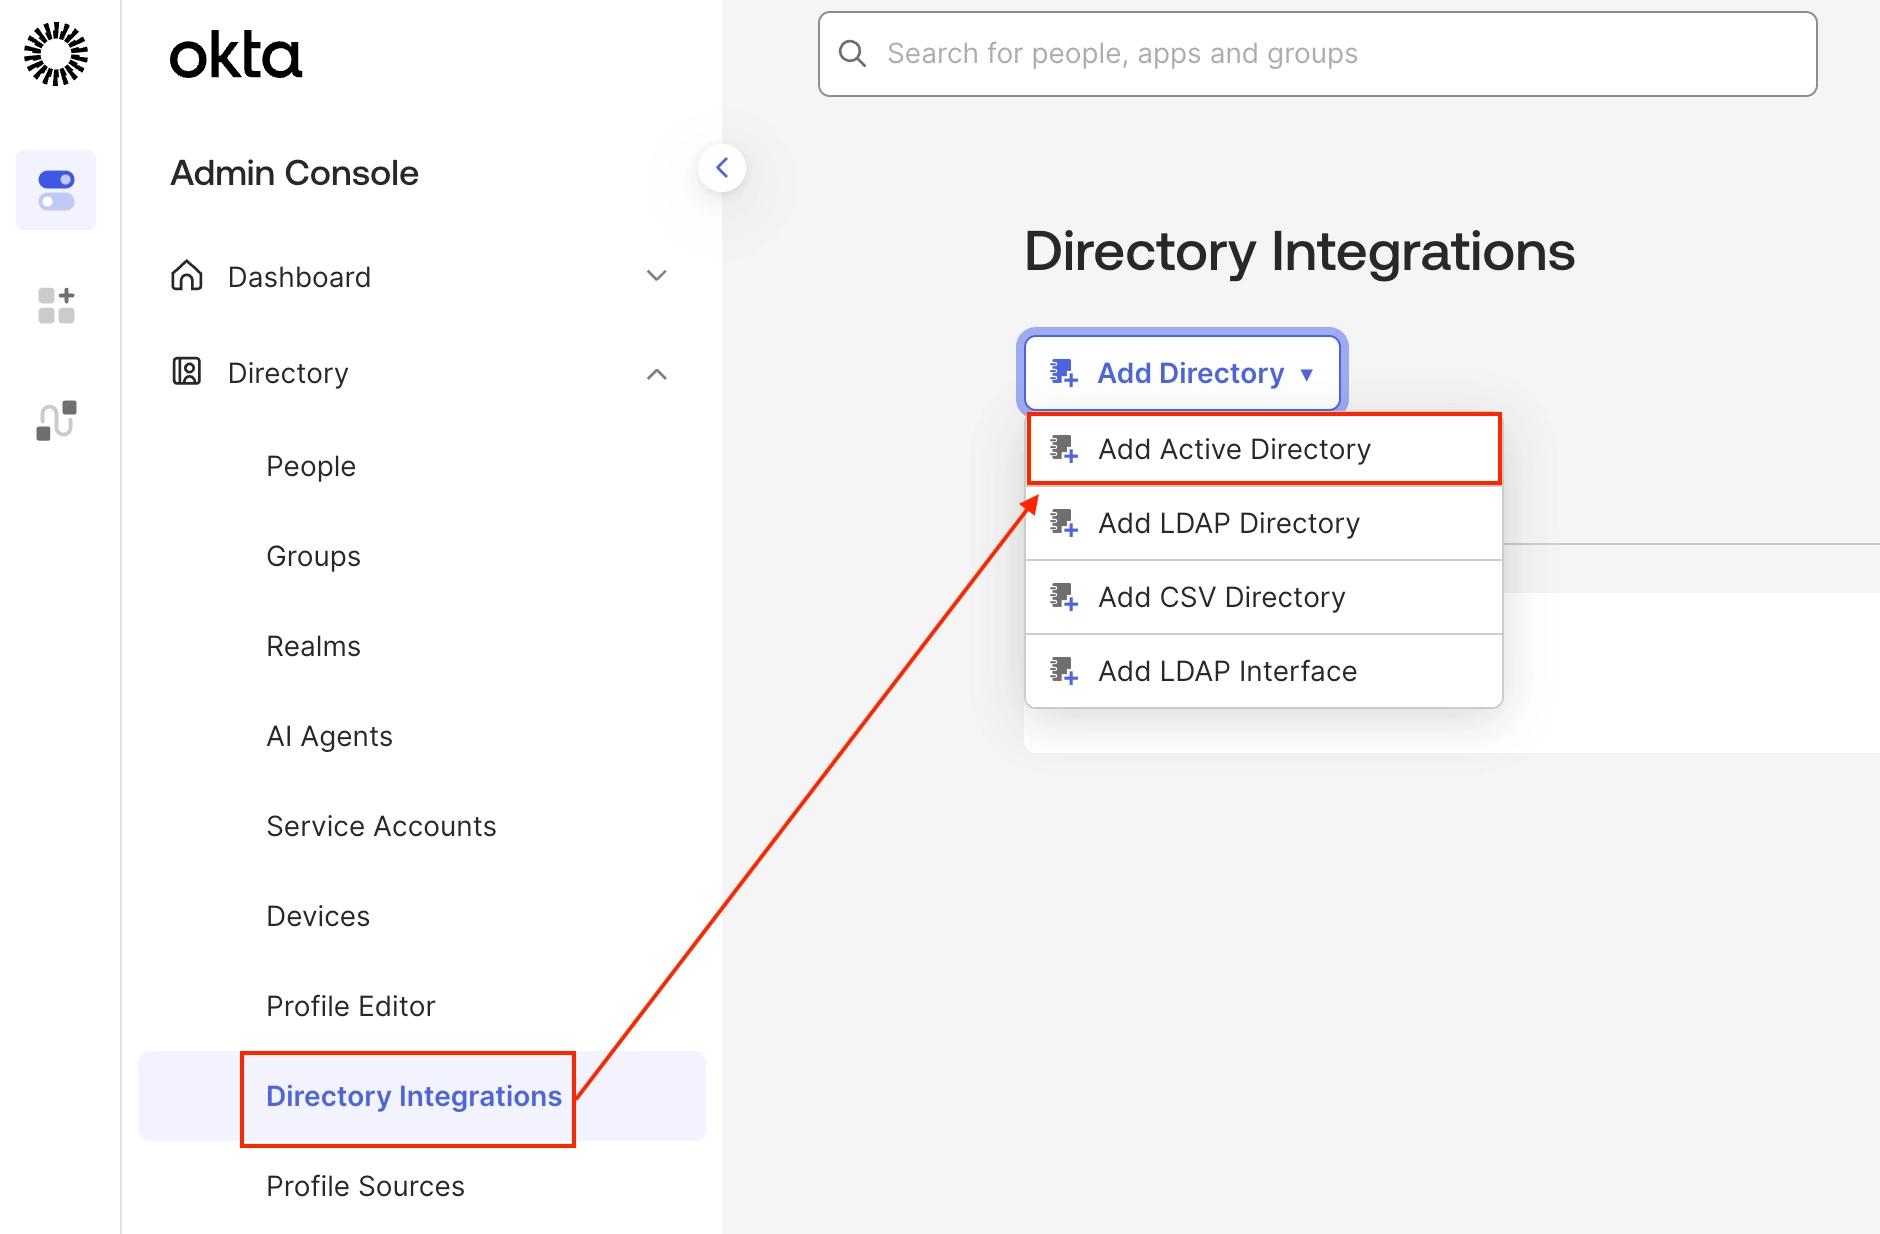Open Profile Editor in the sidebar
Screen dimensions: 1880x1234
(x=351, y=1006)
